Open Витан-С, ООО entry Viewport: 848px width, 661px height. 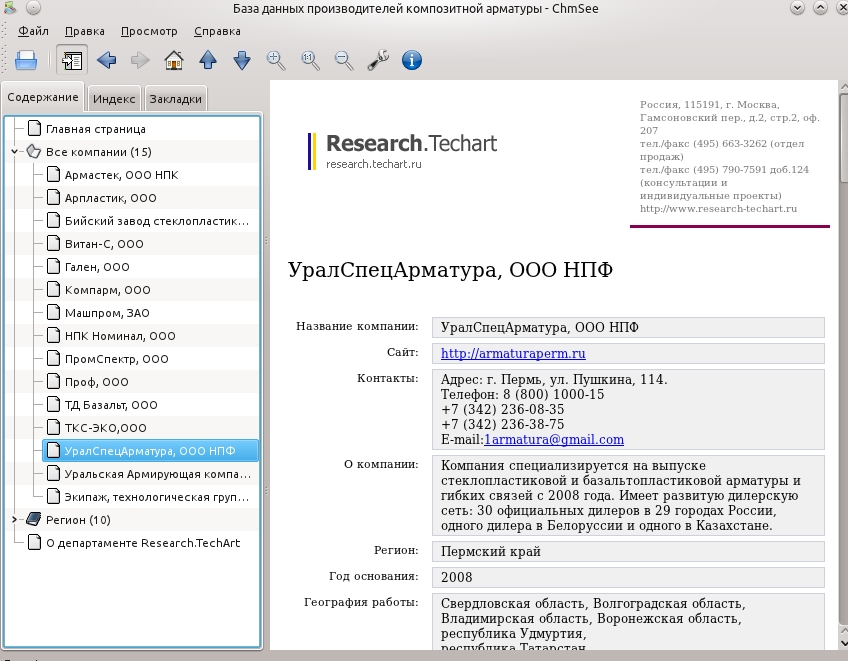[x=104, y=244]
